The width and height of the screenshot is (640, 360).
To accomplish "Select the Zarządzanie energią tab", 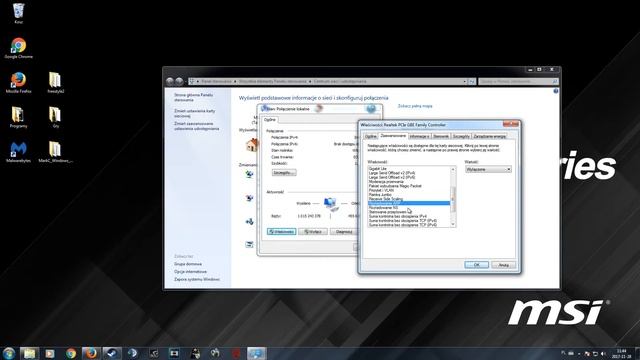I will [490, 136].
